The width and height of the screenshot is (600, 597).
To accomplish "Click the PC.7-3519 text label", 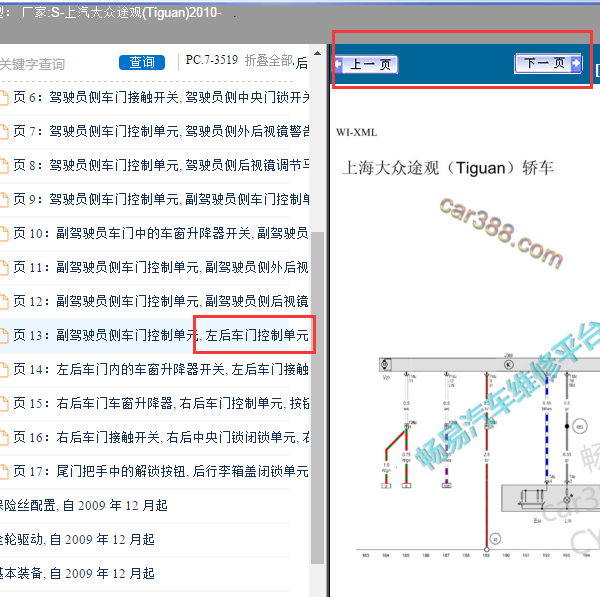I will coord(212,60).
